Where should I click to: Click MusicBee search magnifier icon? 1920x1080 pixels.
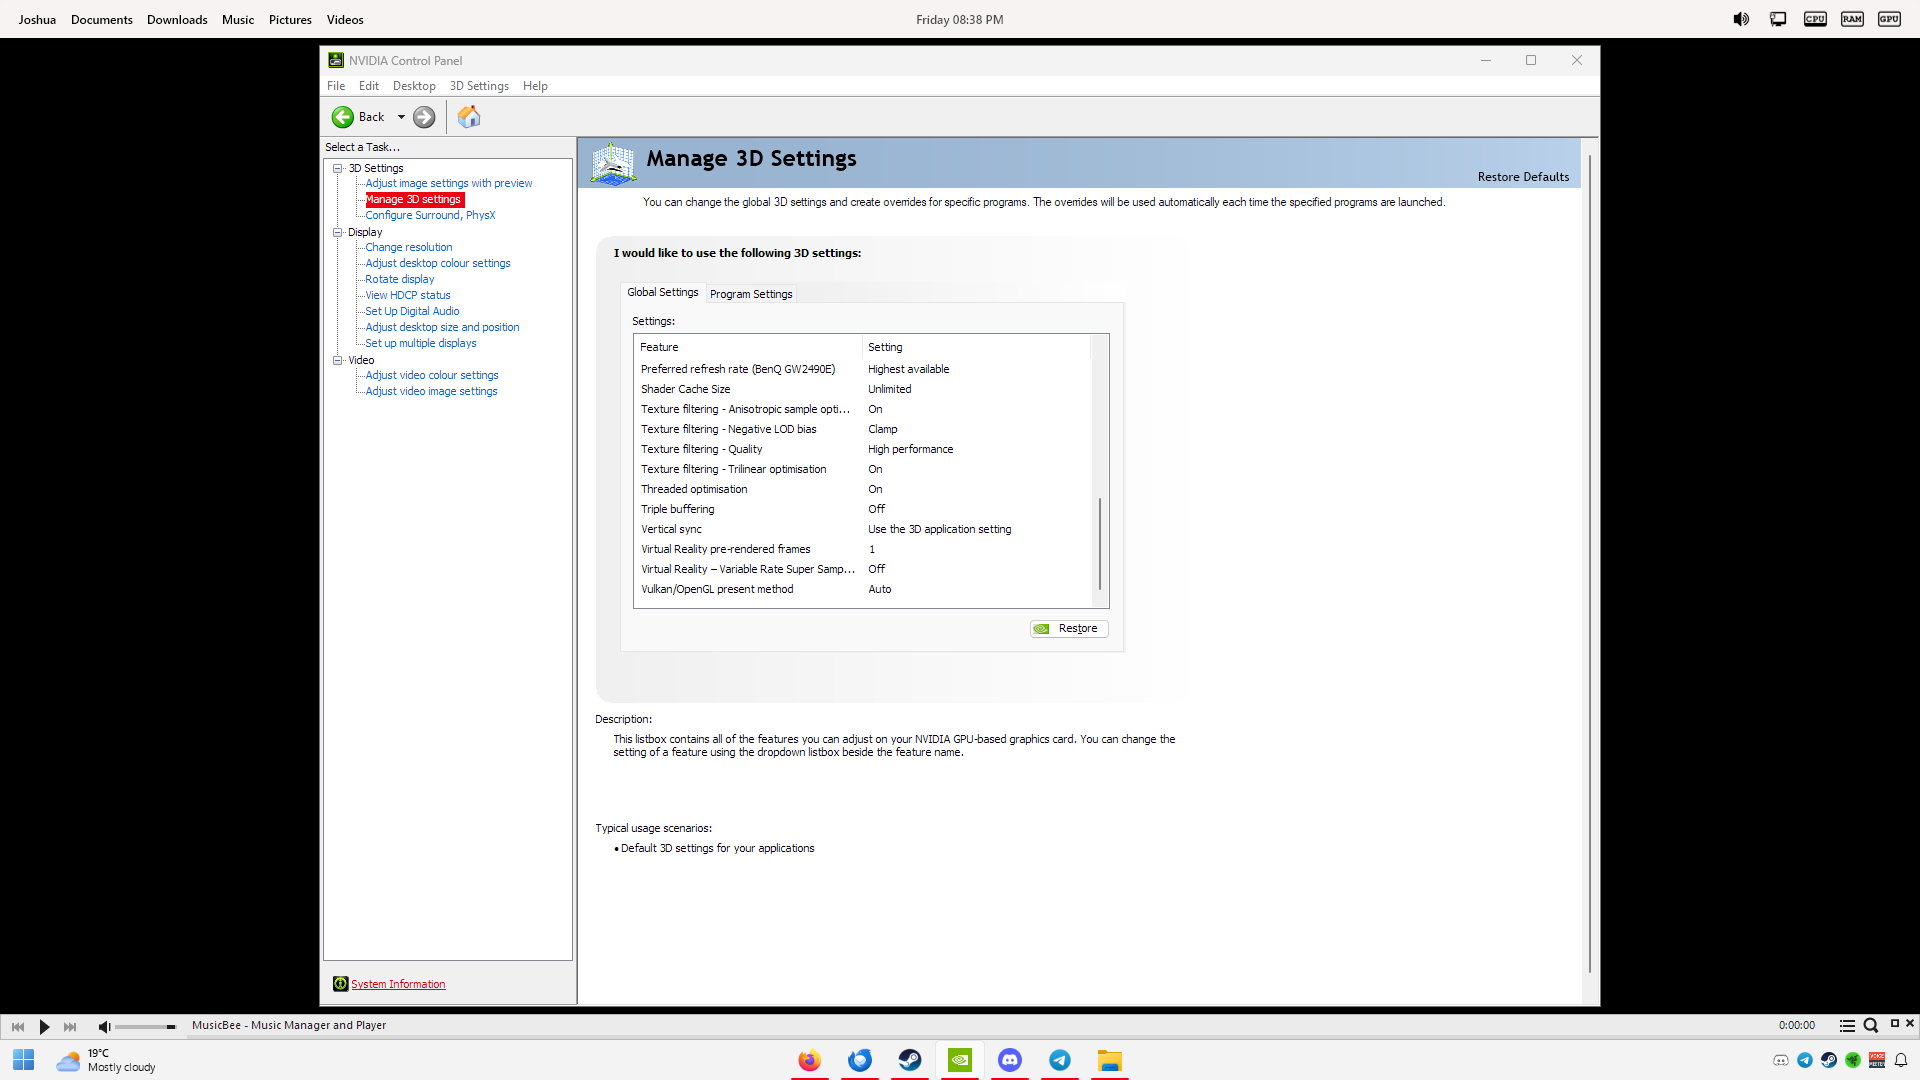pos(1870,1026)
